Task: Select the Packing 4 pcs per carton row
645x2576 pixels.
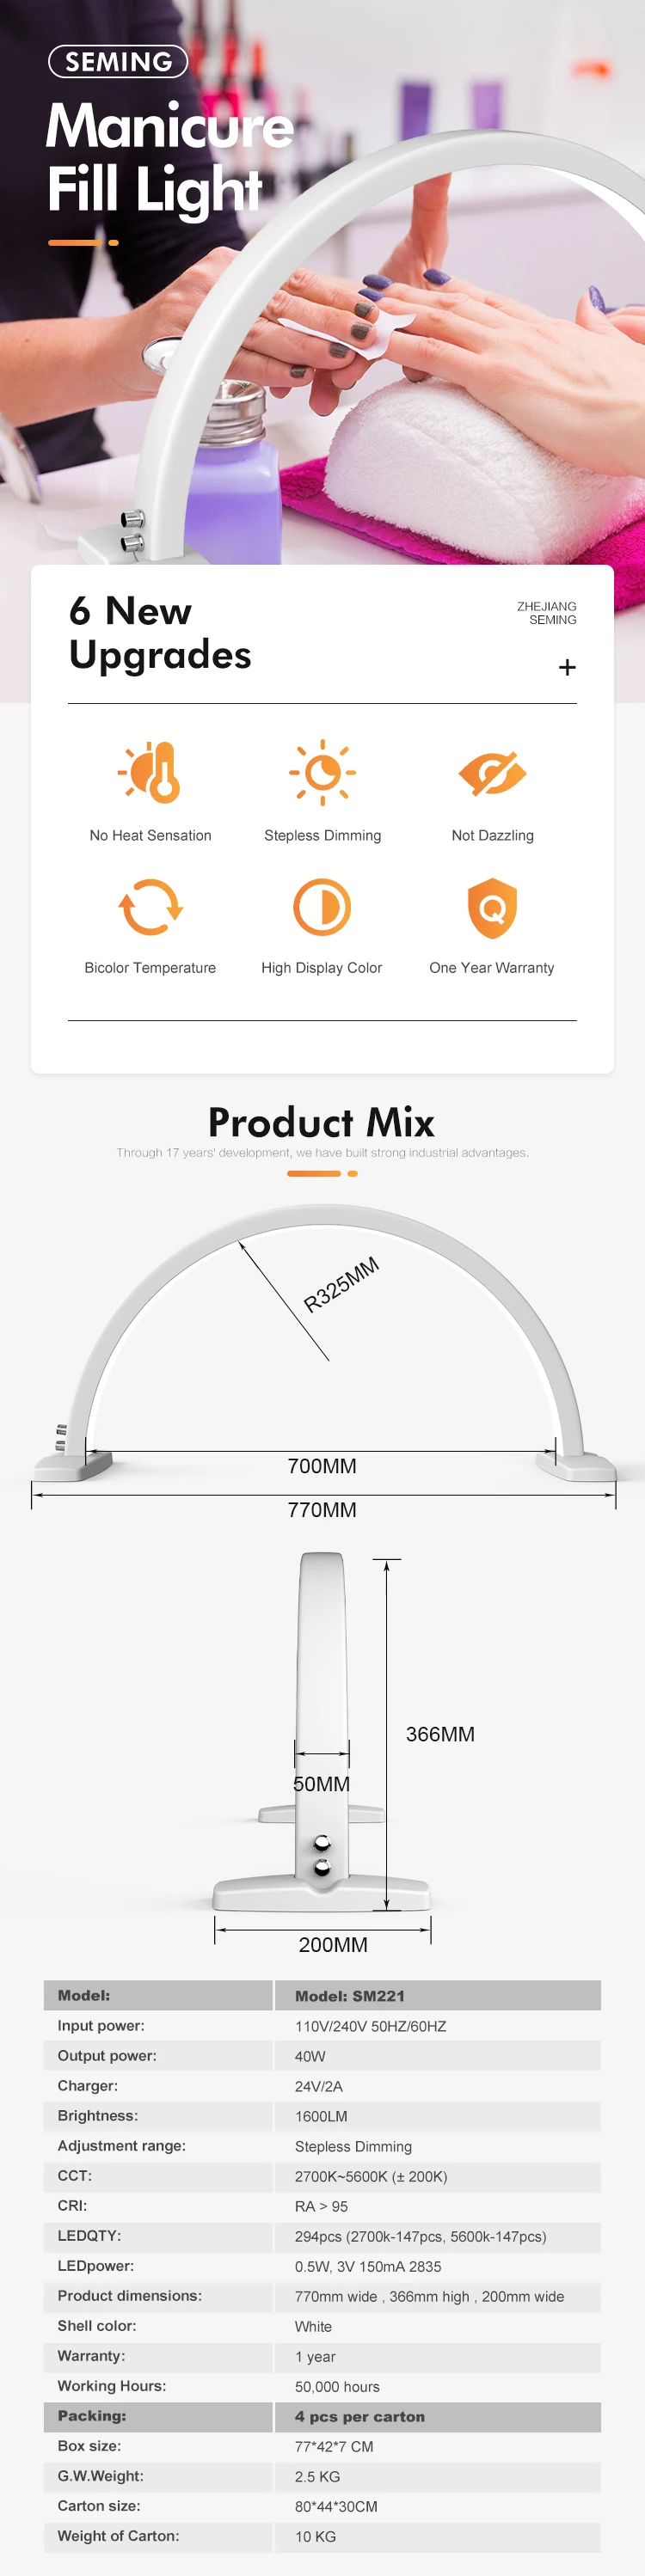Action: click(x=322, y=2416)
